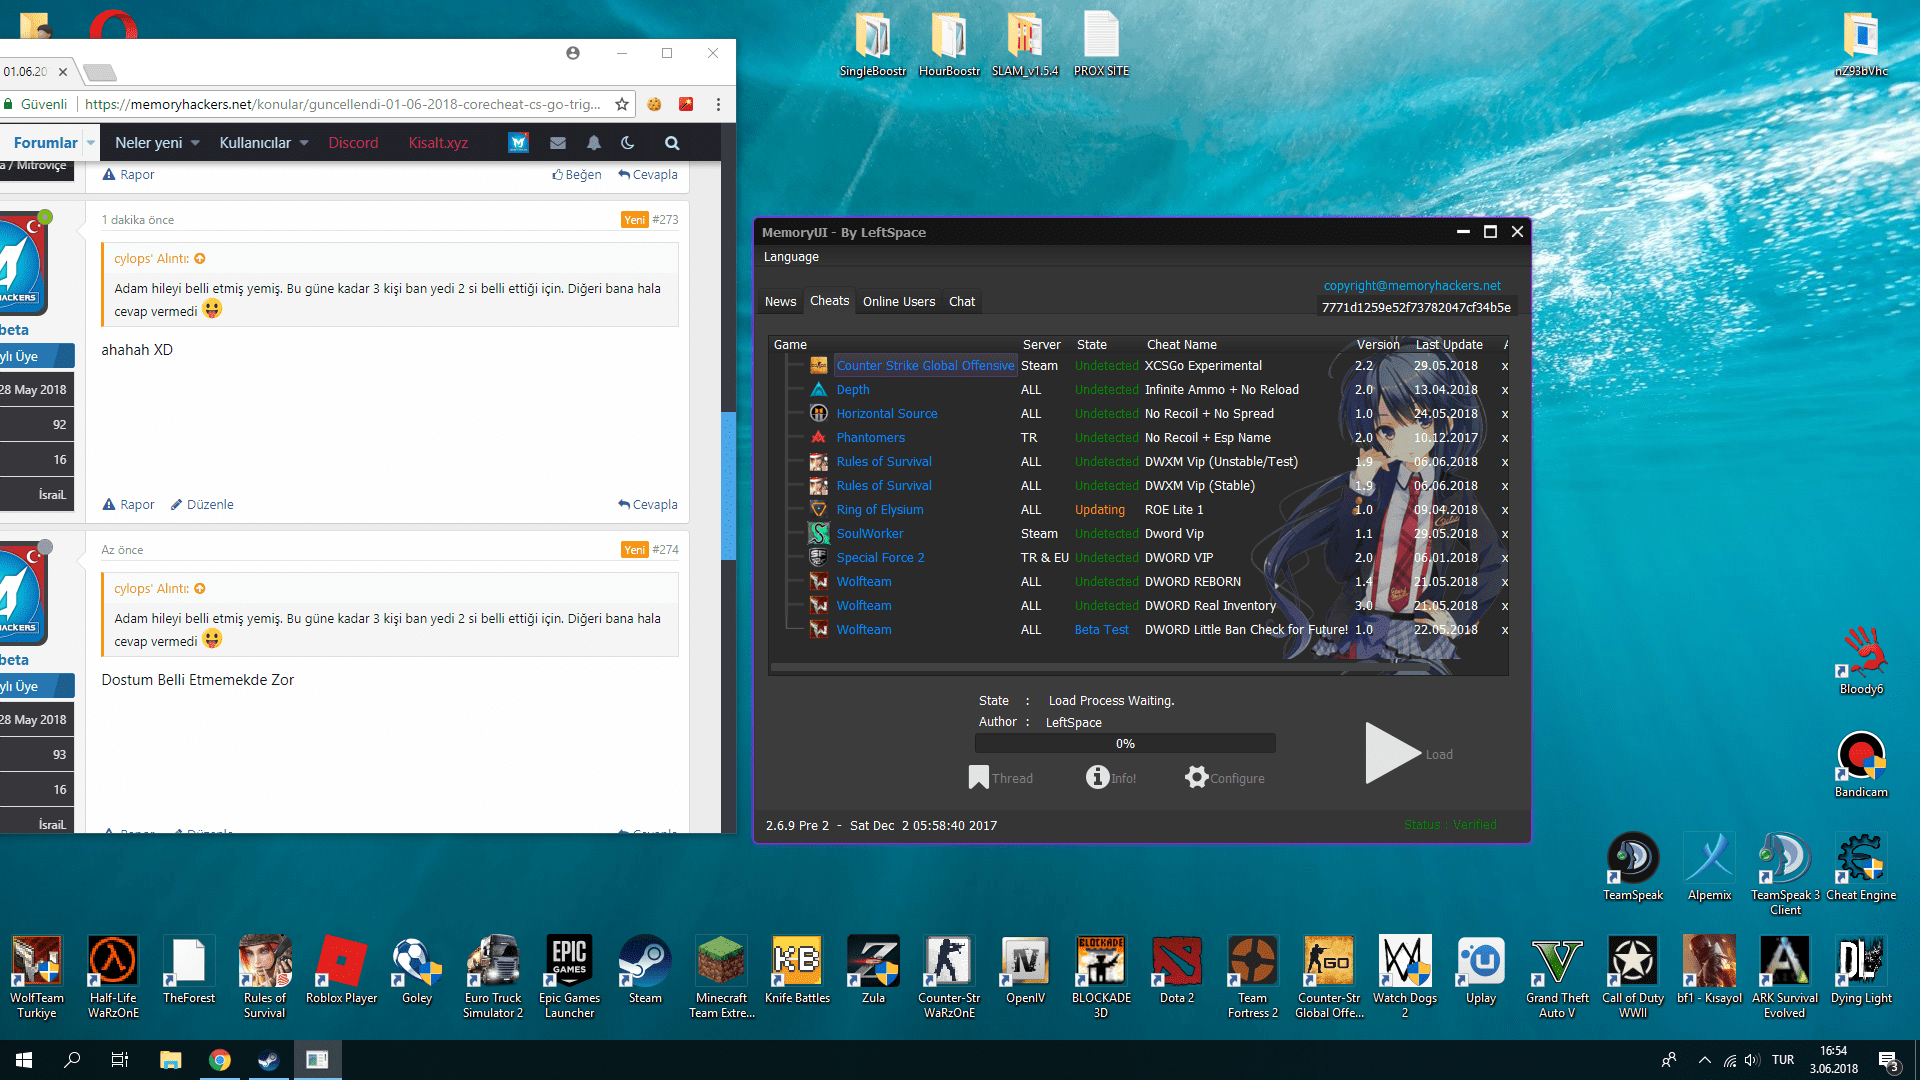This screenshot has height=1080, width=1920.
Task: Click the Last Update column header
Action: click(1449, 344)
